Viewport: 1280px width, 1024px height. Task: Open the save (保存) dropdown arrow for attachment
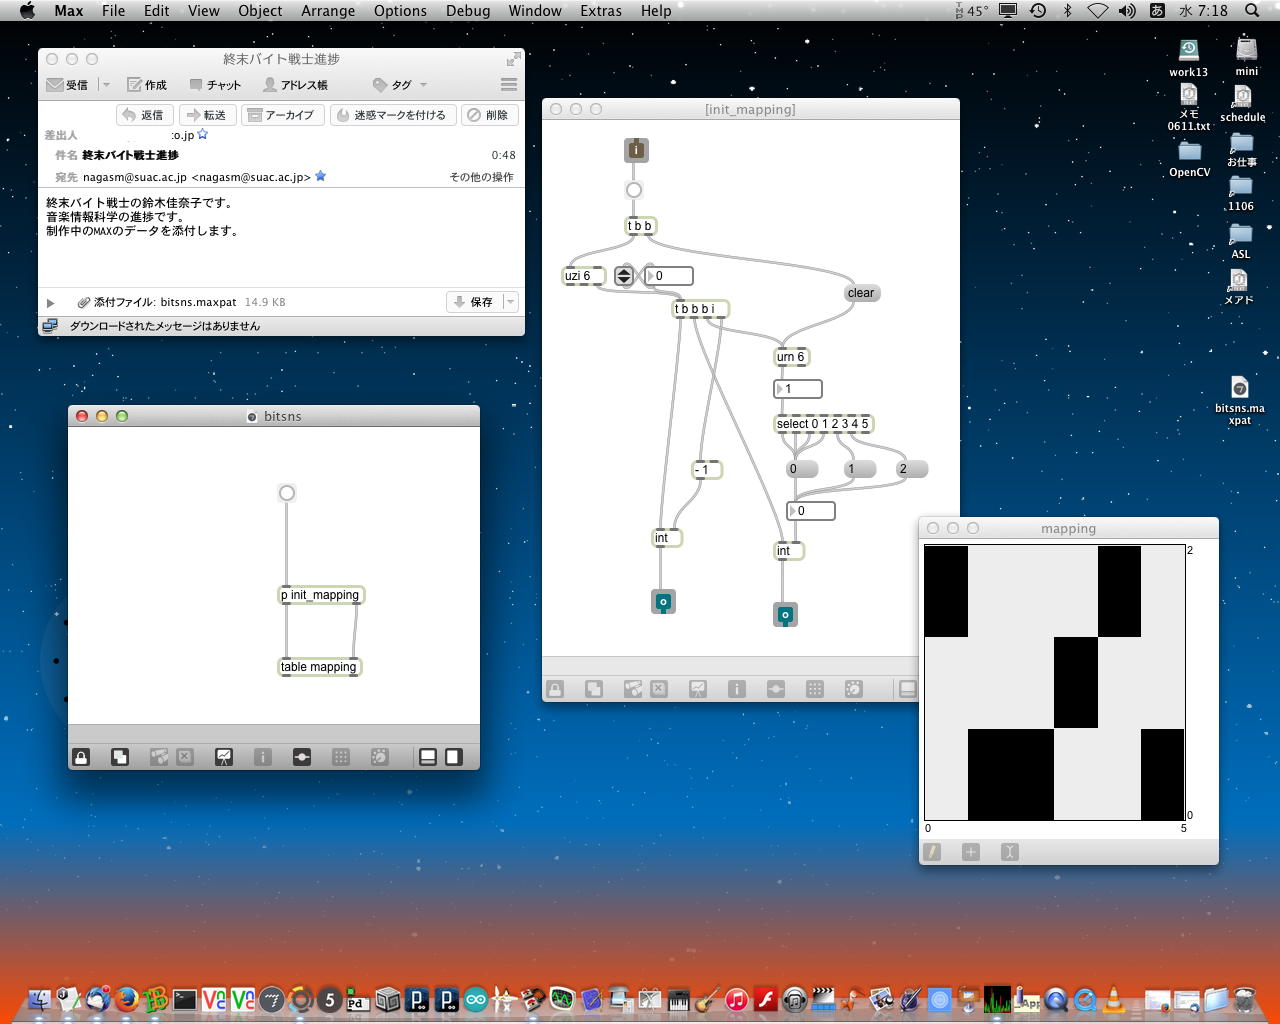[x=511, y=302]
